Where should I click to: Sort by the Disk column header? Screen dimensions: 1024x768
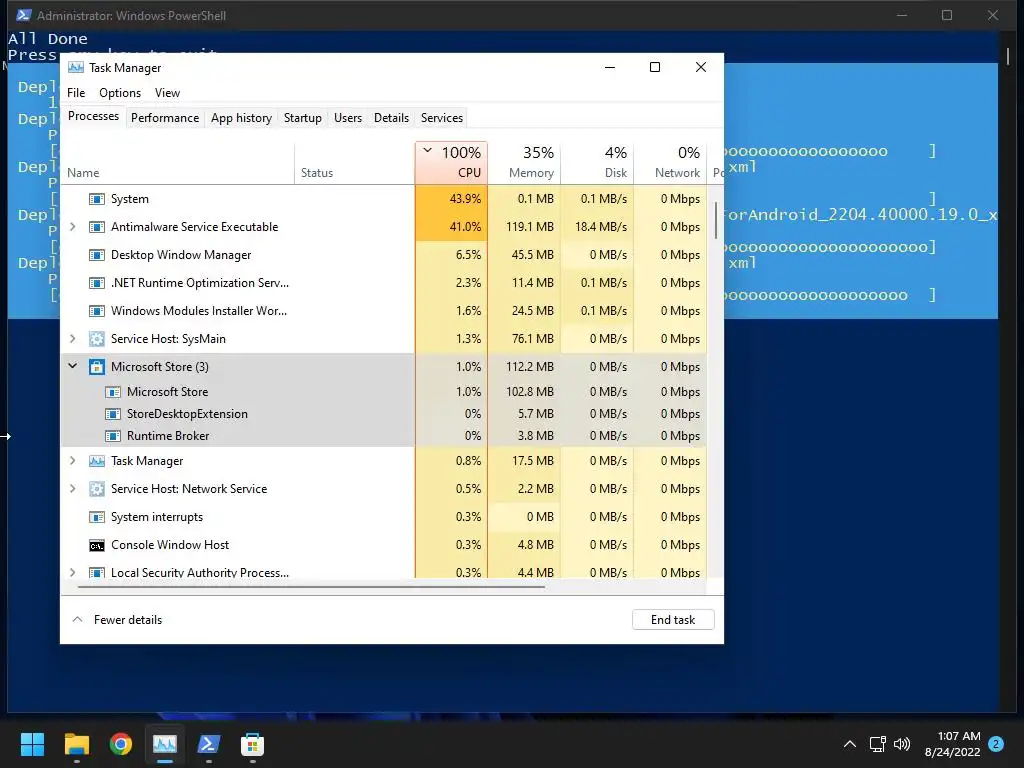(x=597, y=163)
